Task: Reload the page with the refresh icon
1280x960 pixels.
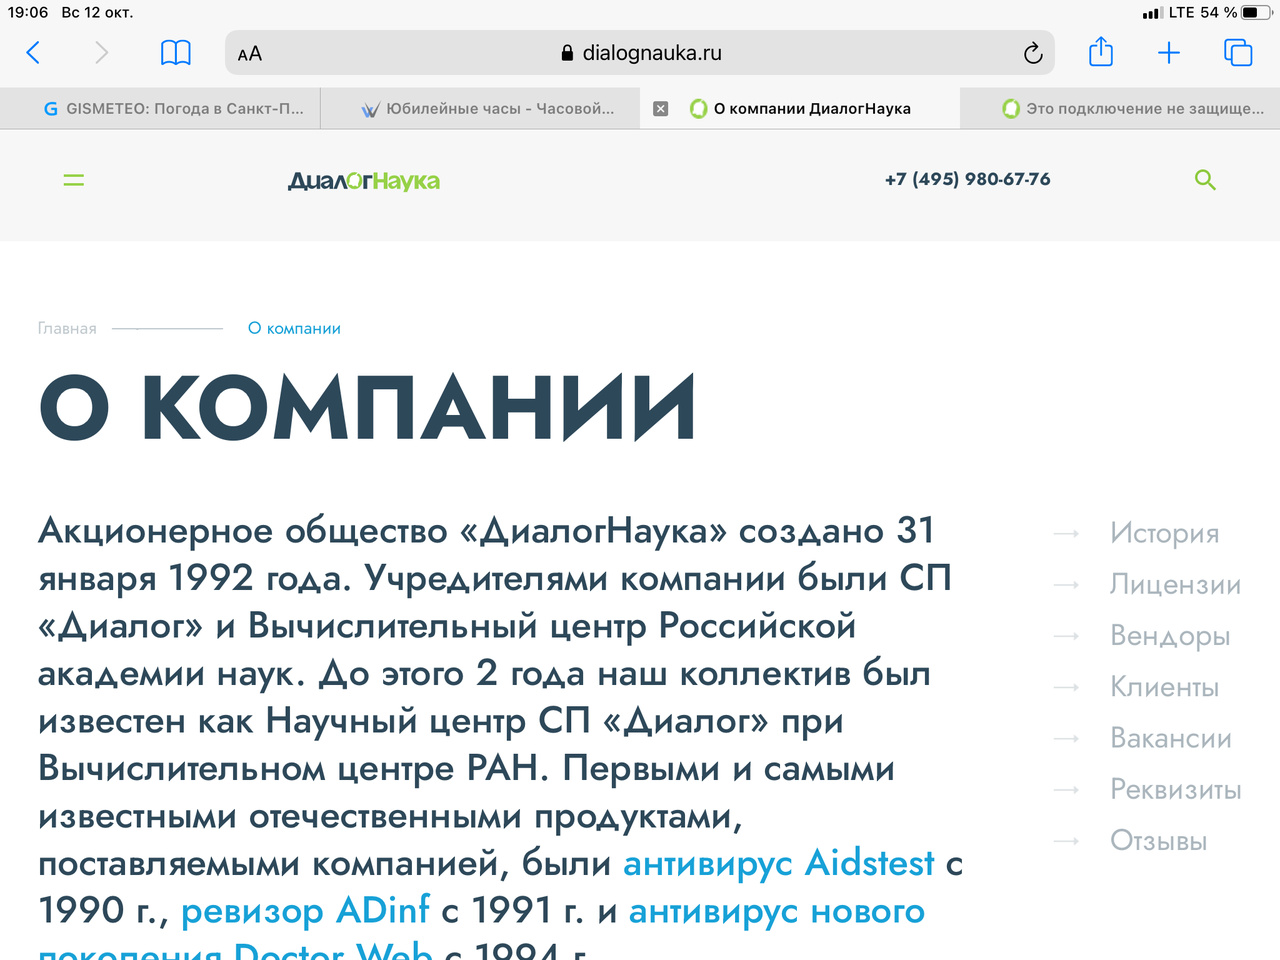Action: (x=1033, y=54)
